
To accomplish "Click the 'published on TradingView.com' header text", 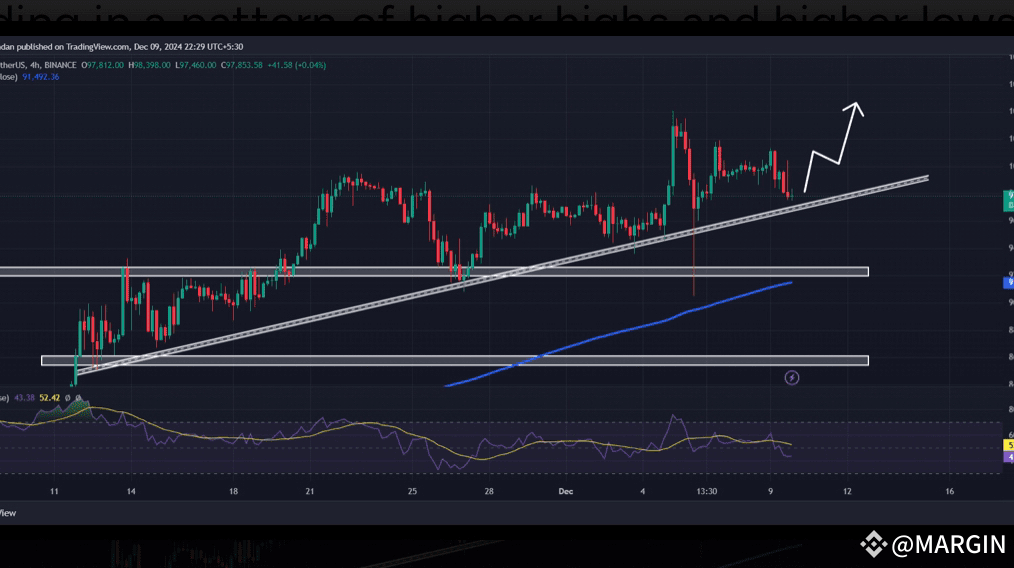I will [x=73, y=47].
